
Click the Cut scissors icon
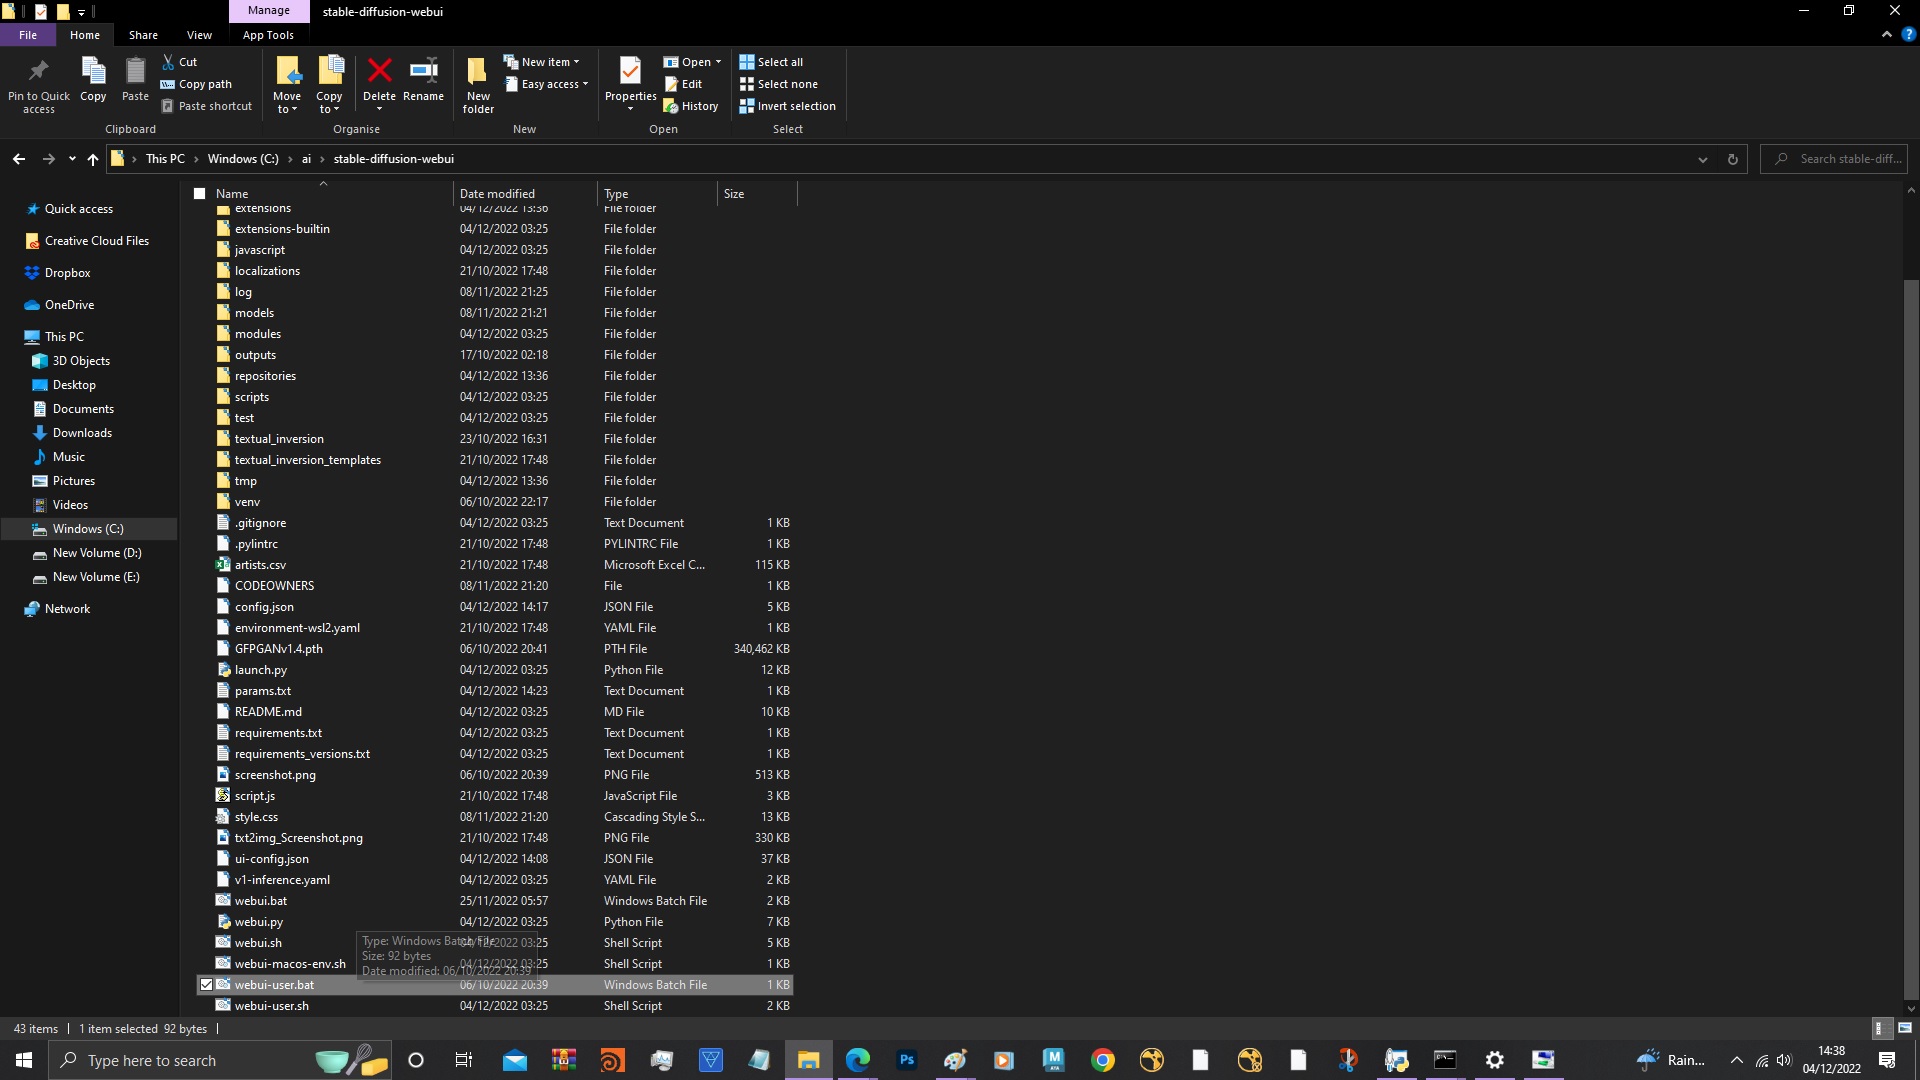(x=170, y=61)
